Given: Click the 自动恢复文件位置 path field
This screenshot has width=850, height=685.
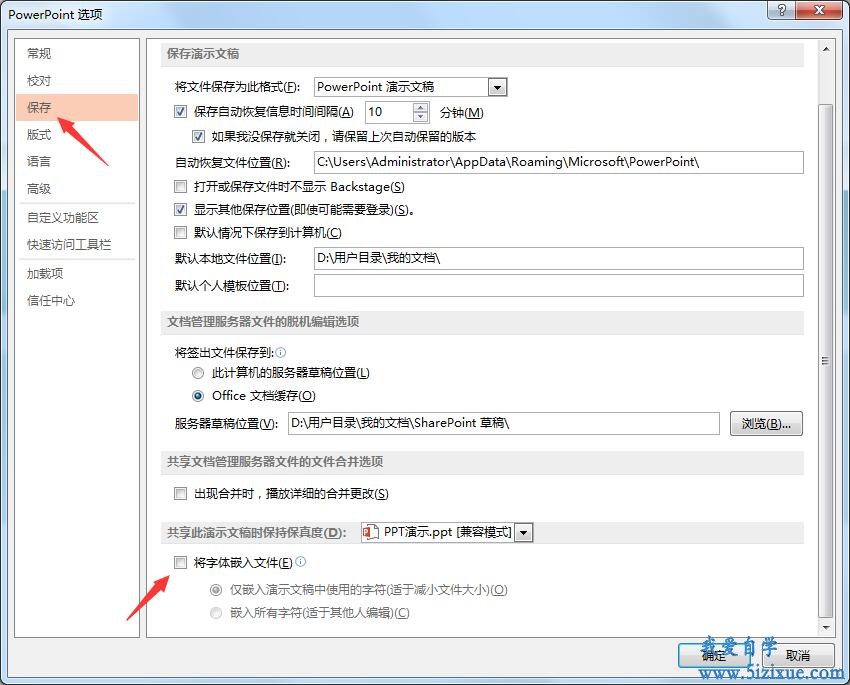Looking at the screenshot, I should 558,162.
